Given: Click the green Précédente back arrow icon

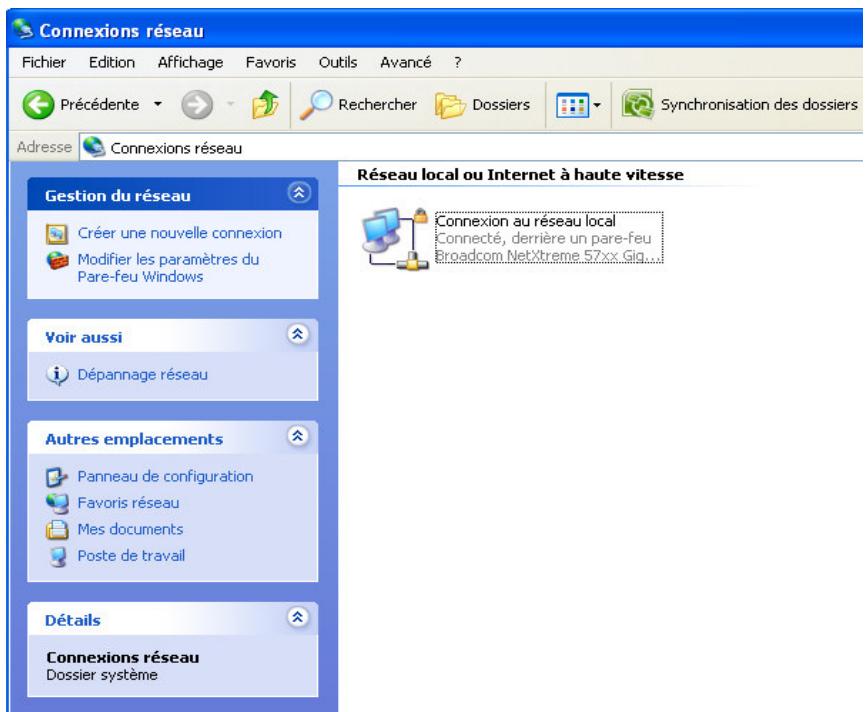Looking at the screenshot, I should click(x=38, y=104).
